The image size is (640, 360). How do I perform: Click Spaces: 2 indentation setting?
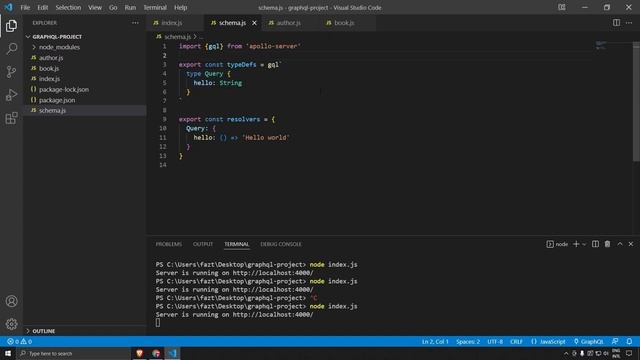[x=468, y=342]
